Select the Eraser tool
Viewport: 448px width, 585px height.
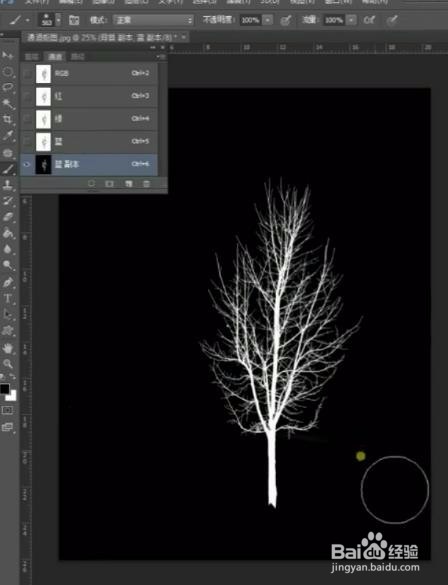[x=7, y=217]
